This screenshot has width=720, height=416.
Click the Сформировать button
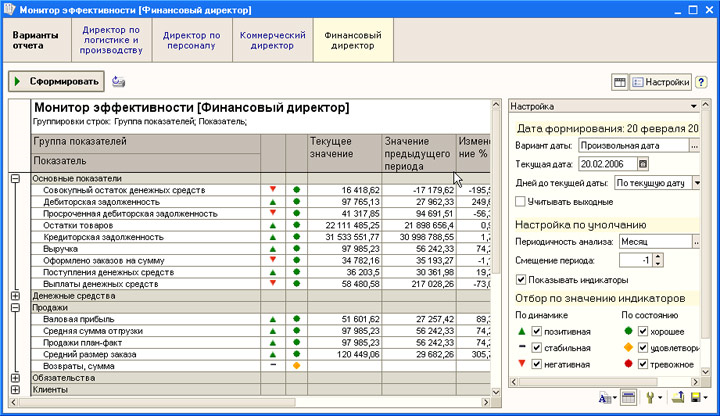pos(56,81)
